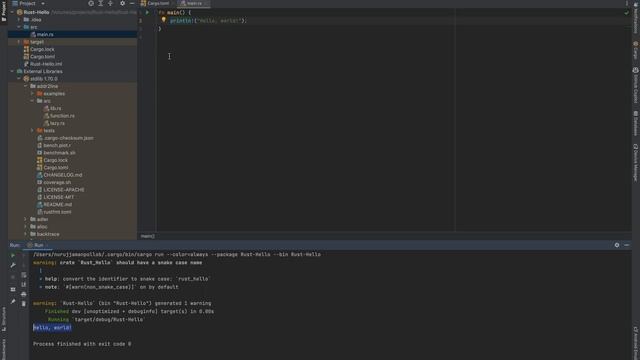Open the Android Emulator tool window
This screenshot has width=640, height=360.
click(x=636, y=343)
